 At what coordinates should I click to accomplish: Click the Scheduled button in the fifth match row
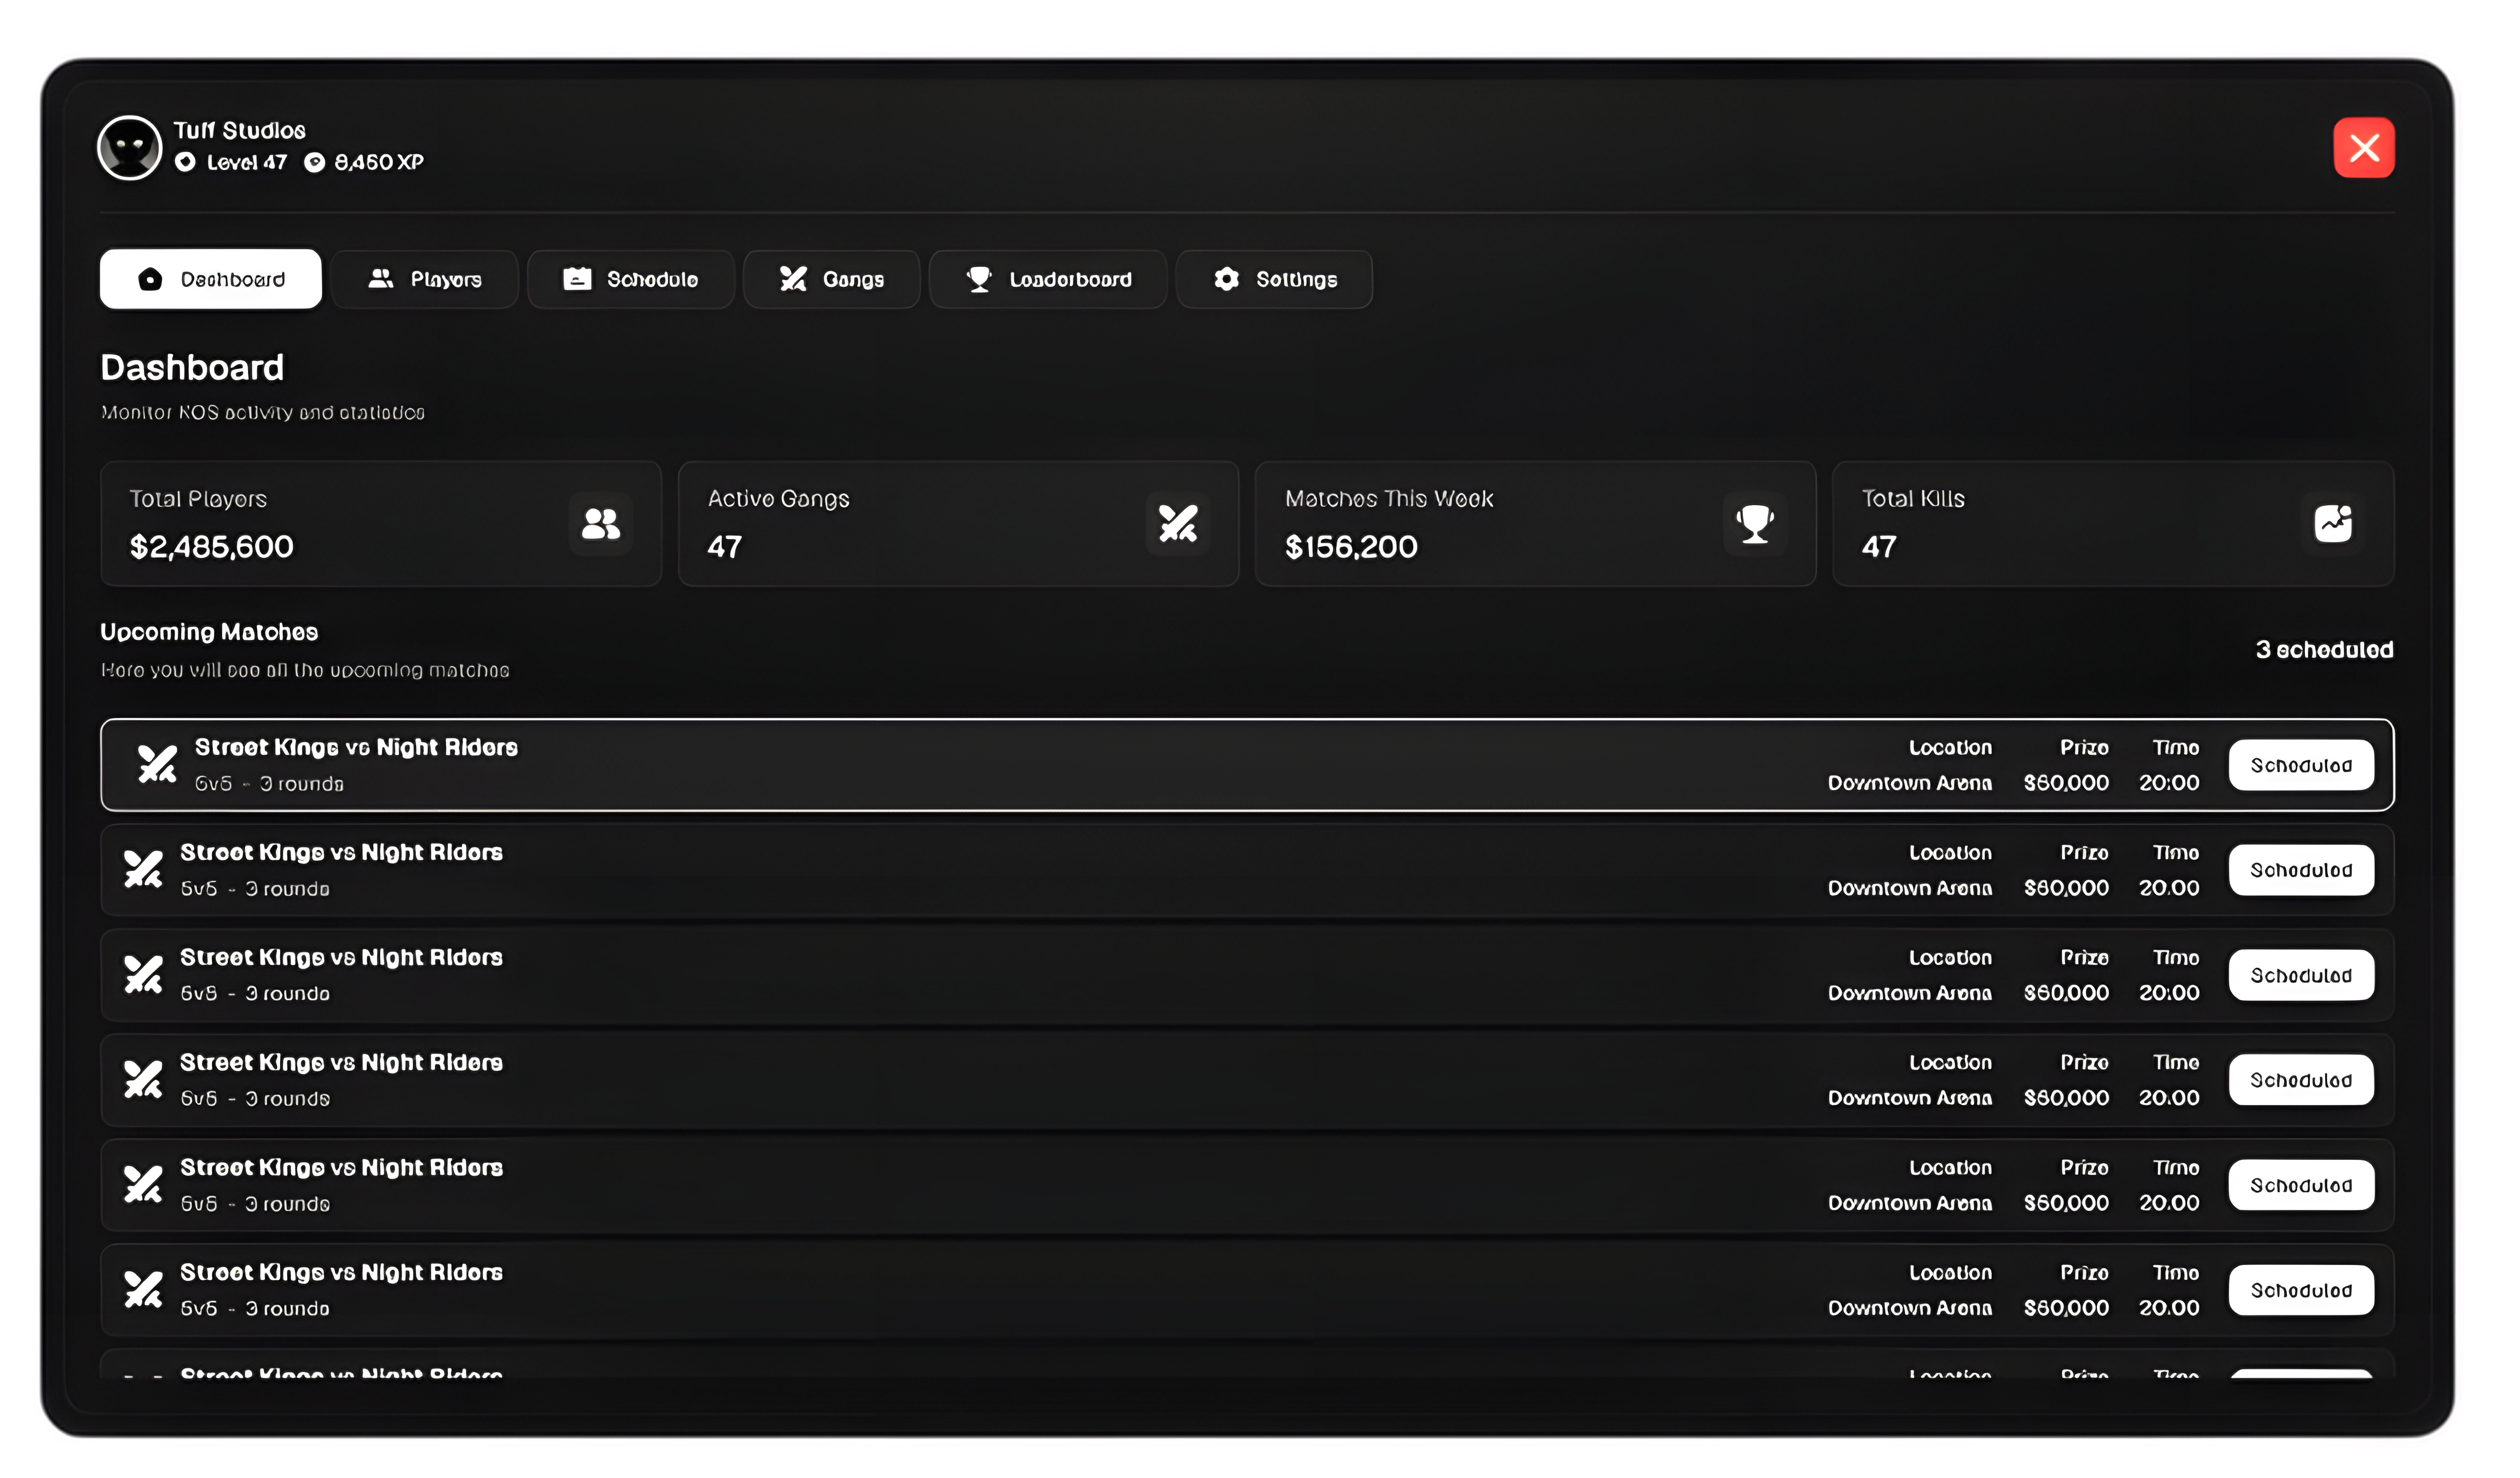pyautogui.click(x=2301, y=1186)
